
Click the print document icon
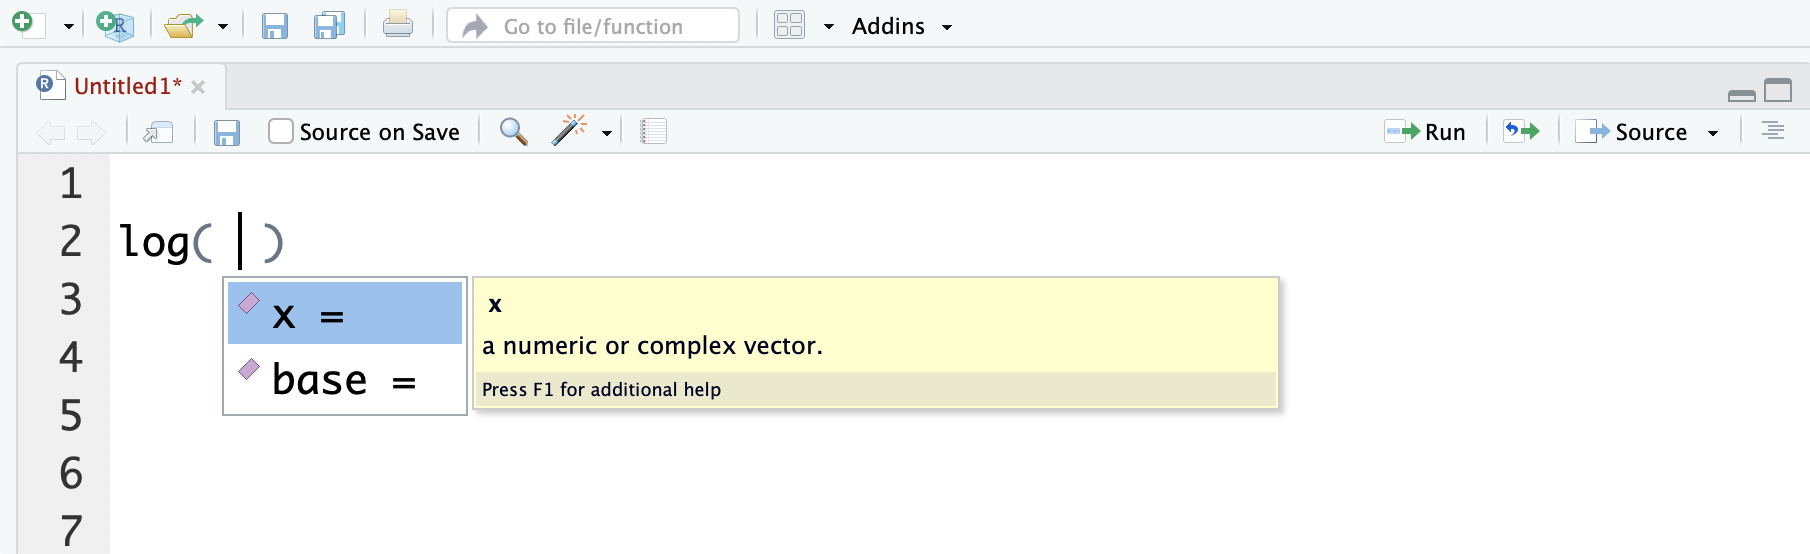397,24
